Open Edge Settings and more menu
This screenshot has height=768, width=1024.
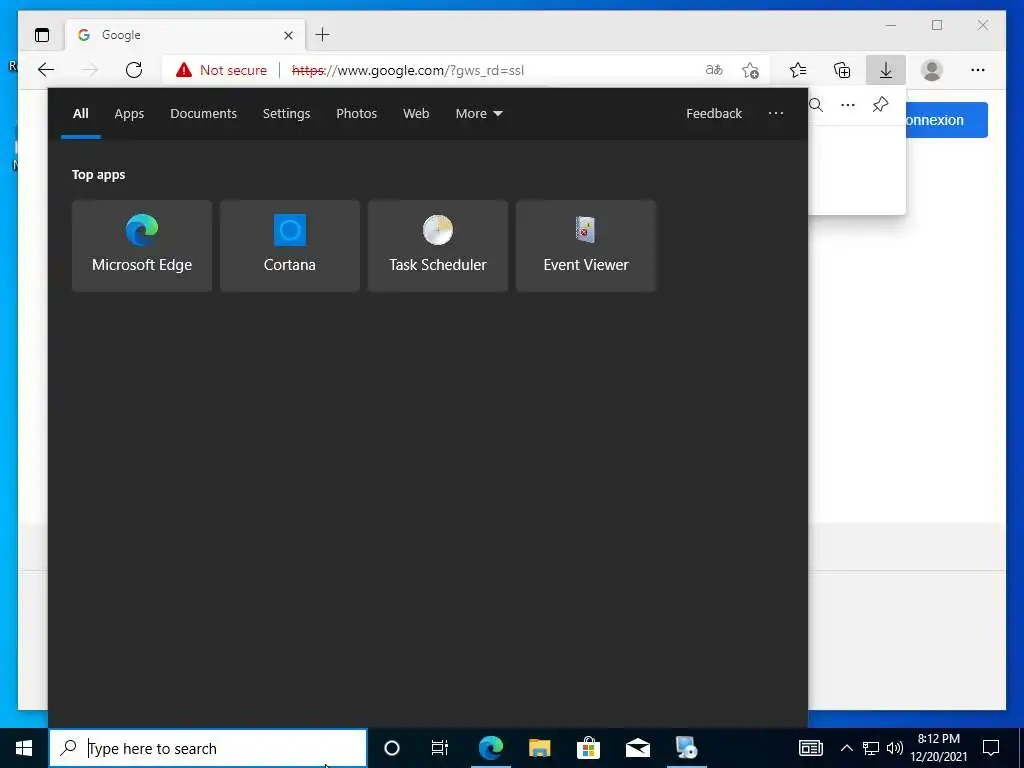(977, 70)
